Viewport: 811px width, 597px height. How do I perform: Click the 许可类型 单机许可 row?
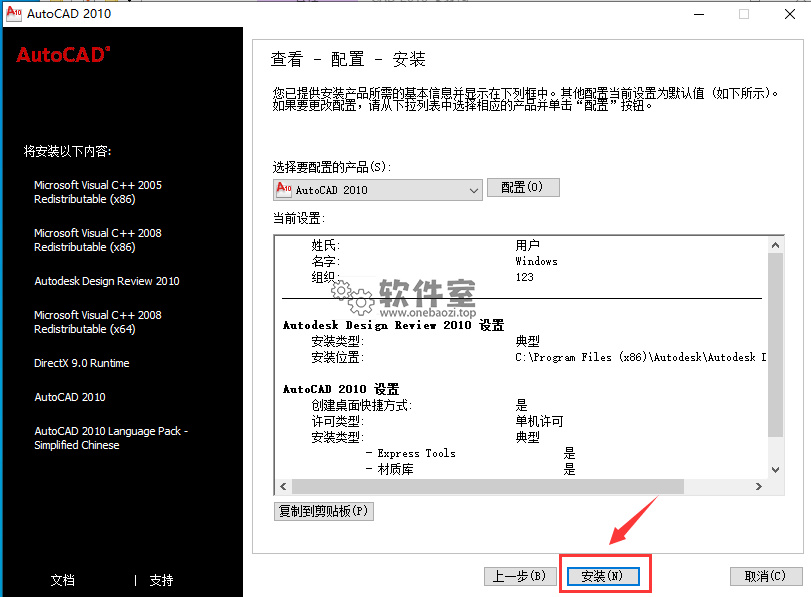[x=437, y=421]
